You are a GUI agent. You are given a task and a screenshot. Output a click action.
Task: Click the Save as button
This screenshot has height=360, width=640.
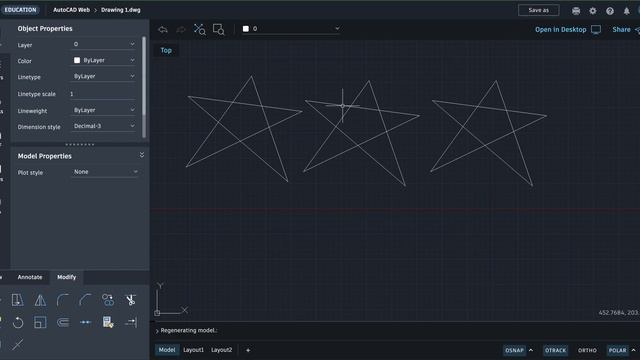point(538,10)
